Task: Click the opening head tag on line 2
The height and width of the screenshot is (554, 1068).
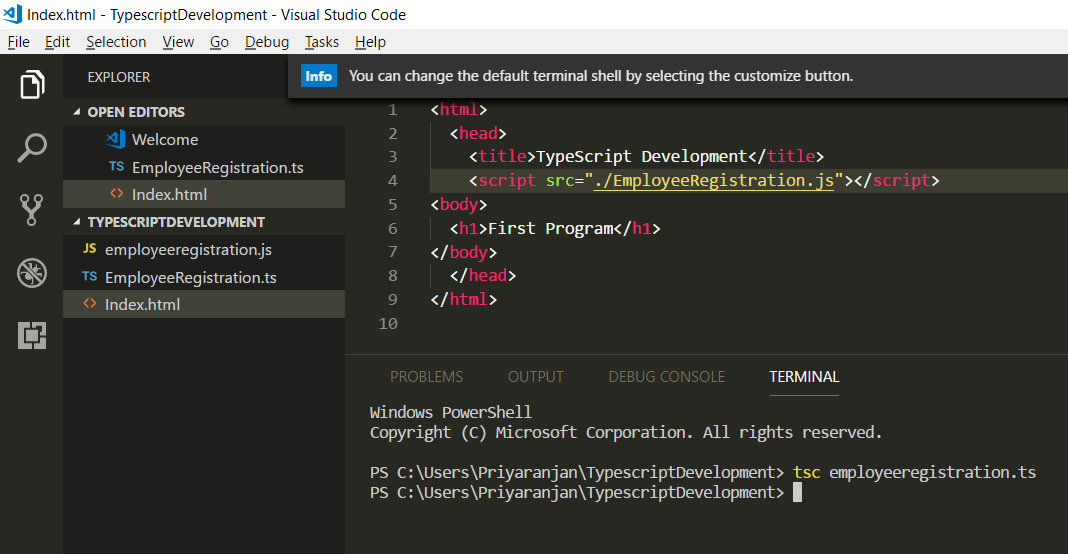Action: tap(478, 134)
